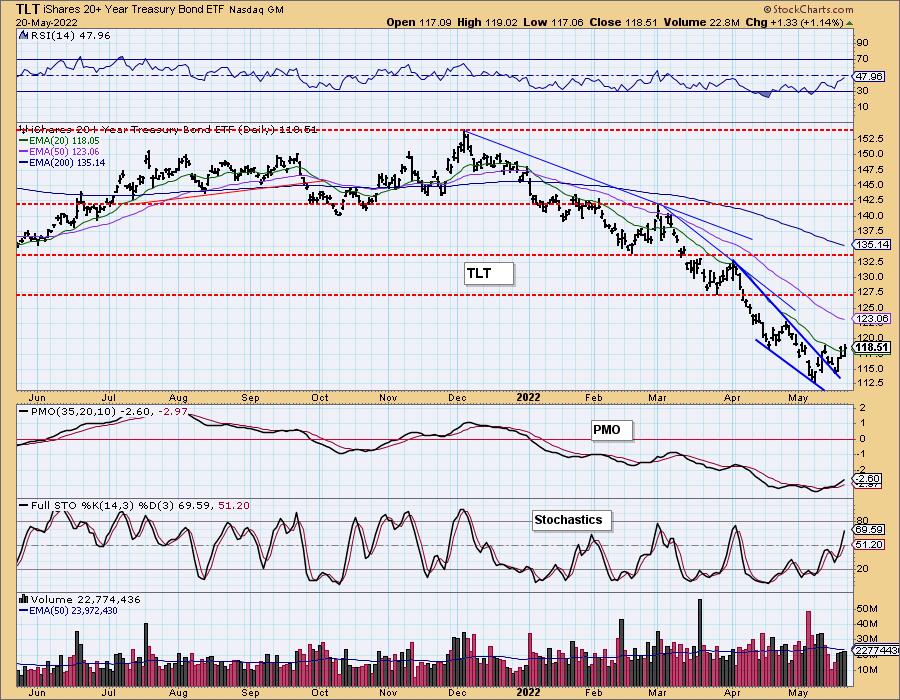900x700 pixels.
Task: Click the Open 117.09 value
Action: point(419,22)
